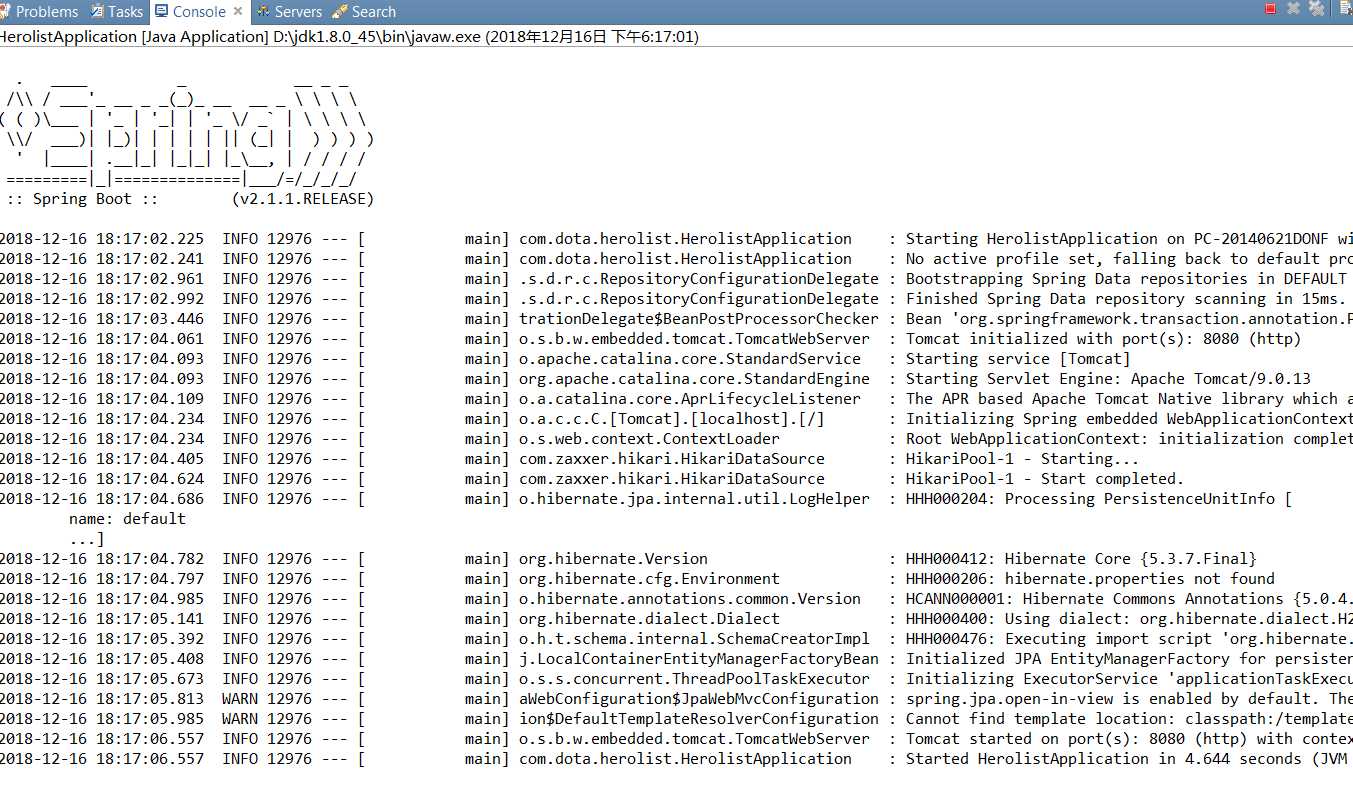Click 'ion$DefaultTemplateResolverConfiguration' logger name
1353x790 pixels.
(699, 719)
